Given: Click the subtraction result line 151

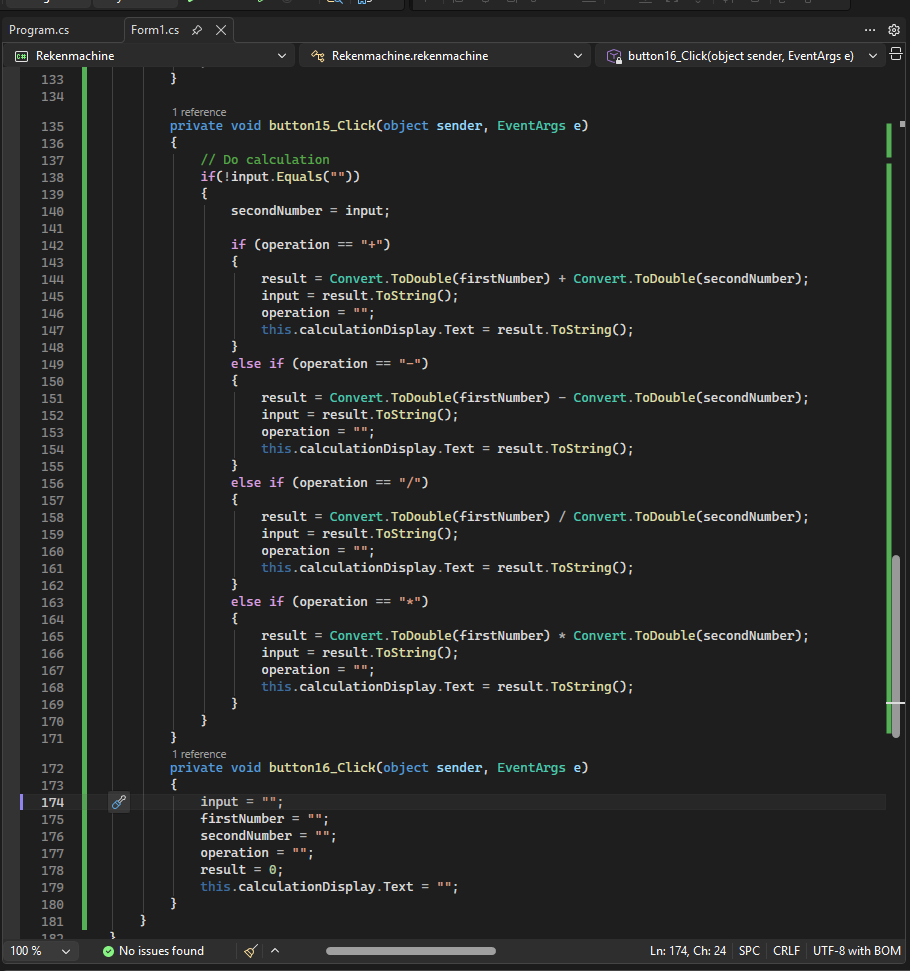Looking at the screenshot, I should (x=535, y=398).
